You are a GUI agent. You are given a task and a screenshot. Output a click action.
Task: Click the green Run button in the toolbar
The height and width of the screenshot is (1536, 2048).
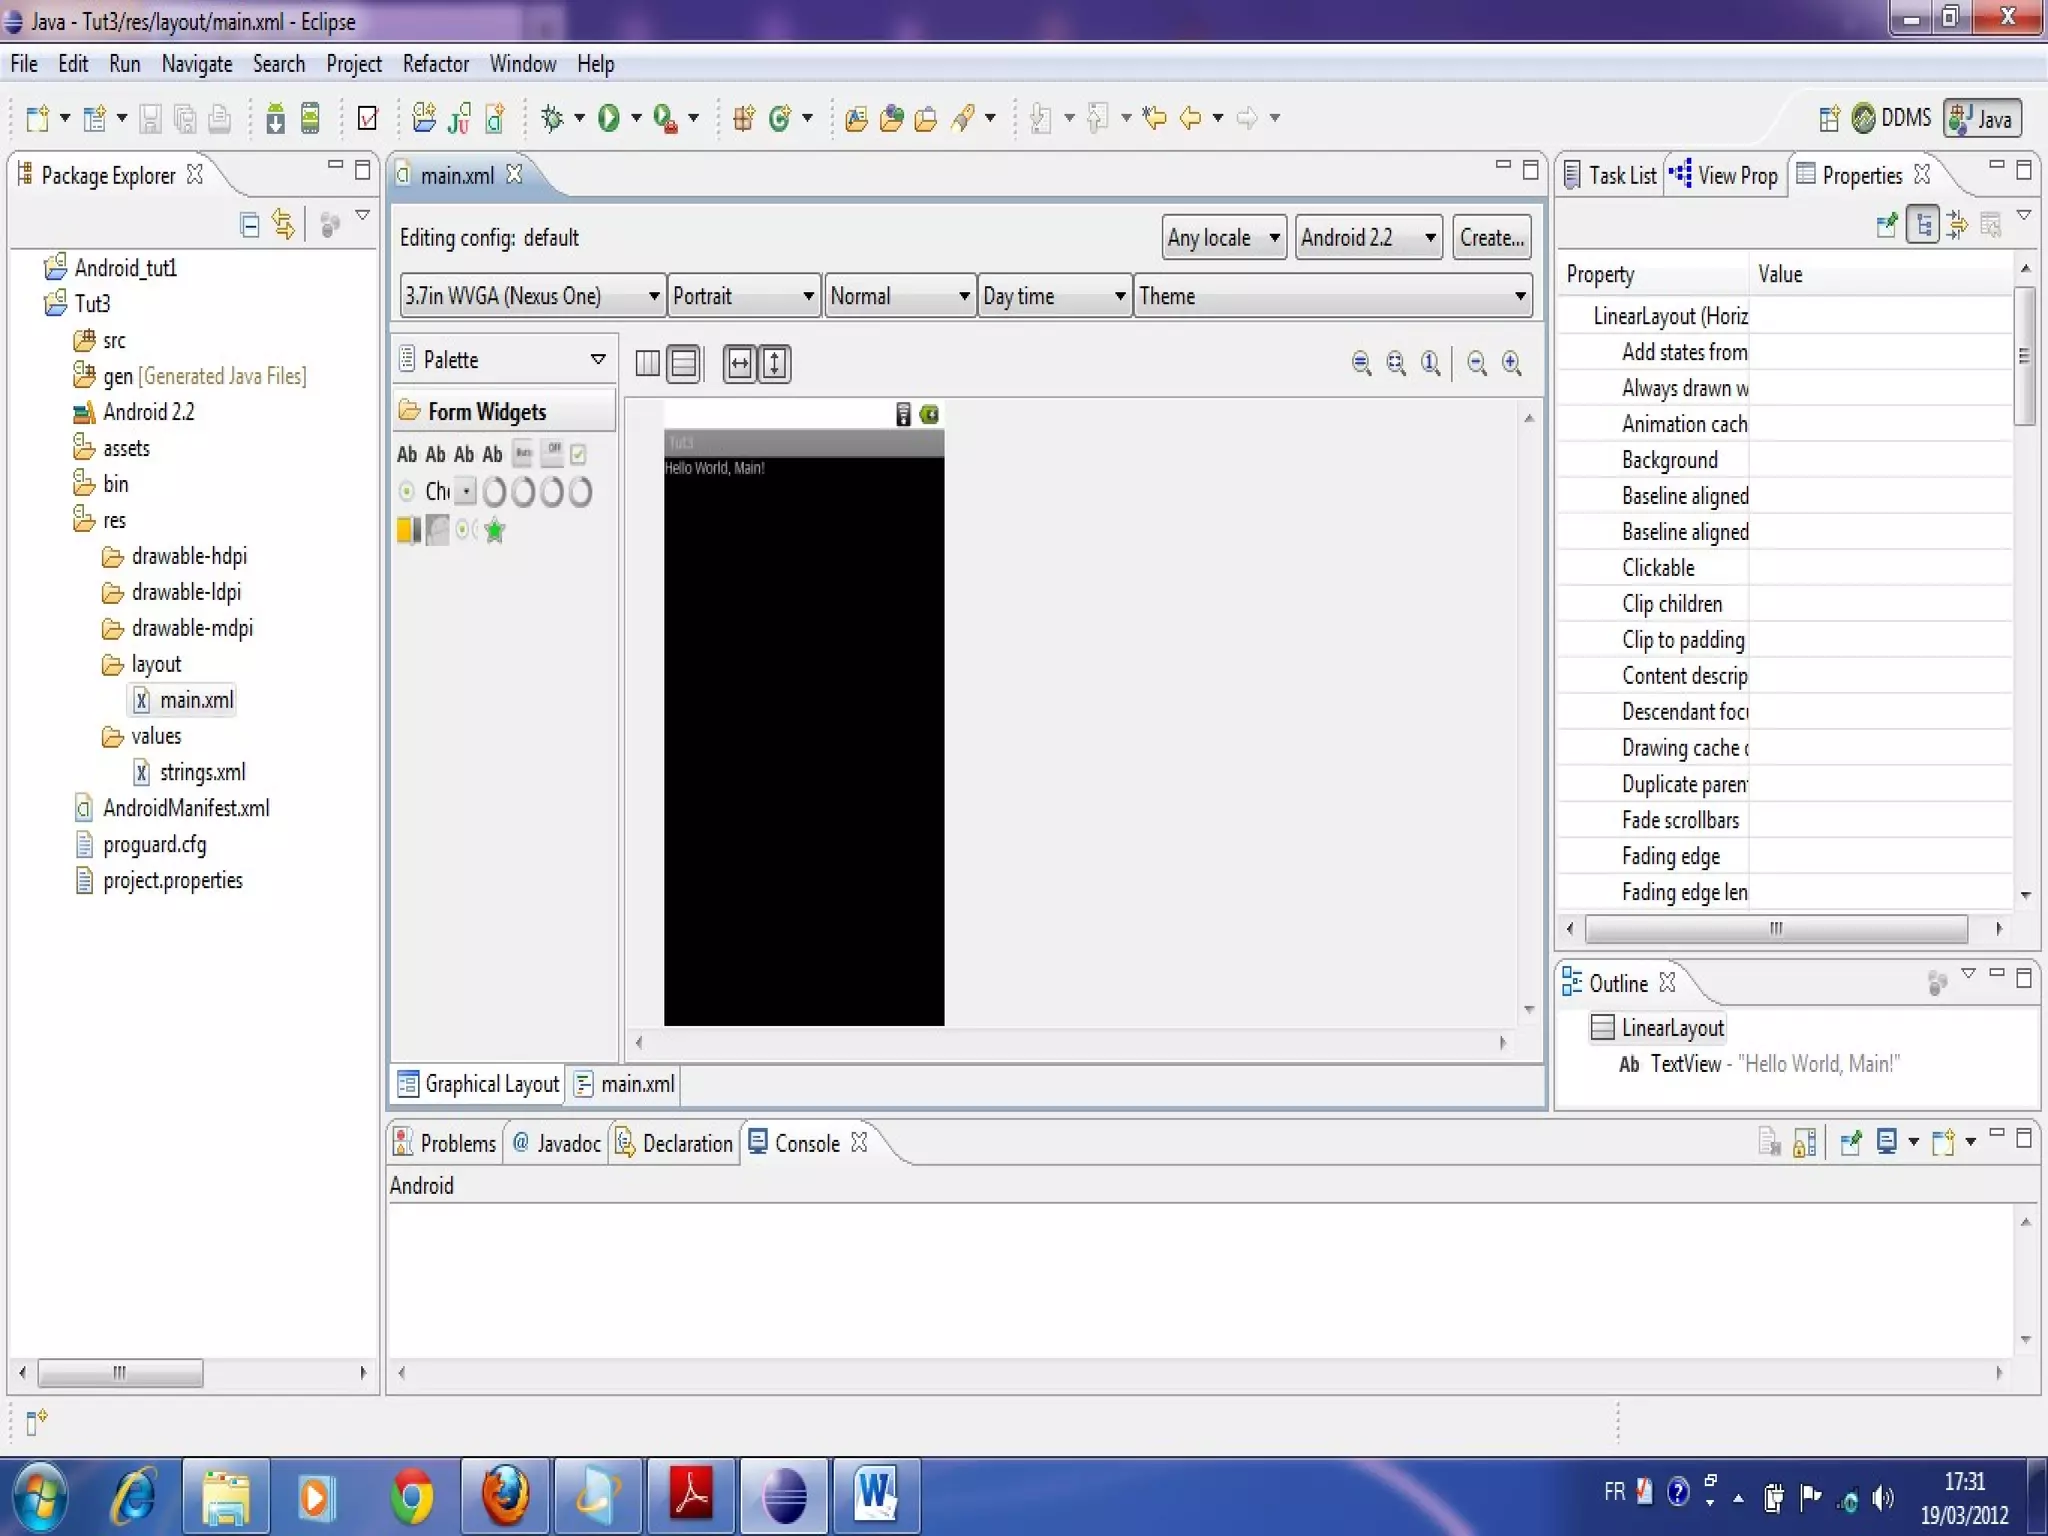[608, 118]
